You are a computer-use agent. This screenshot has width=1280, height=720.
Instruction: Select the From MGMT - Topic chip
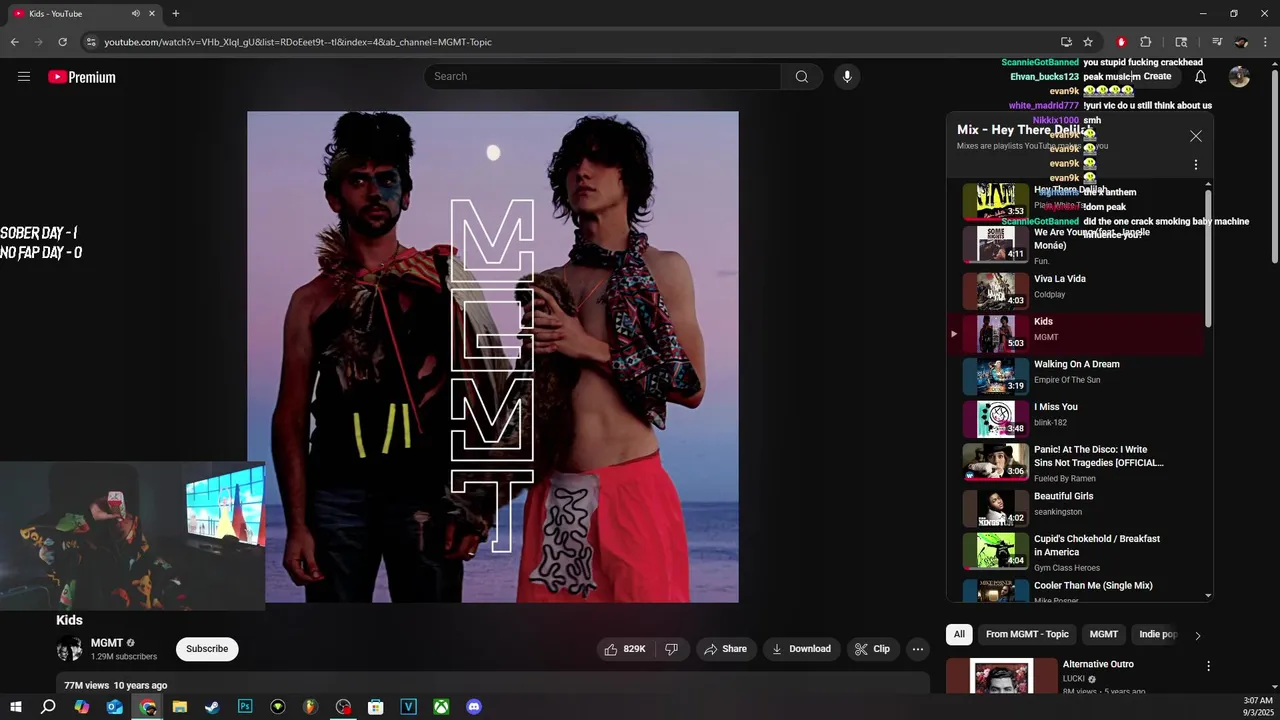coord(1027,634)
